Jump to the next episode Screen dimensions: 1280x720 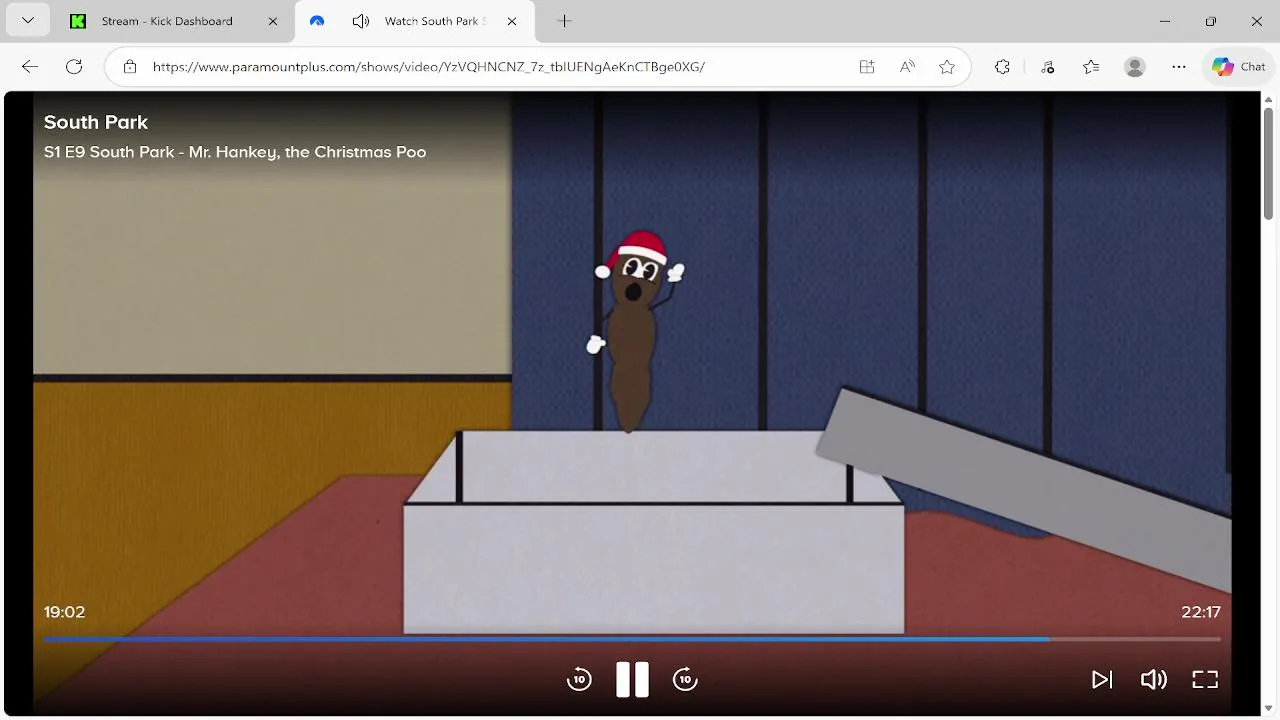pos(1101,680)
